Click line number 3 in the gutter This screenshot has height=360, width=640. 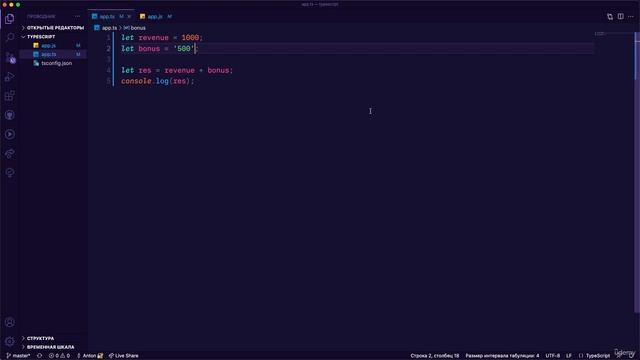108,60
